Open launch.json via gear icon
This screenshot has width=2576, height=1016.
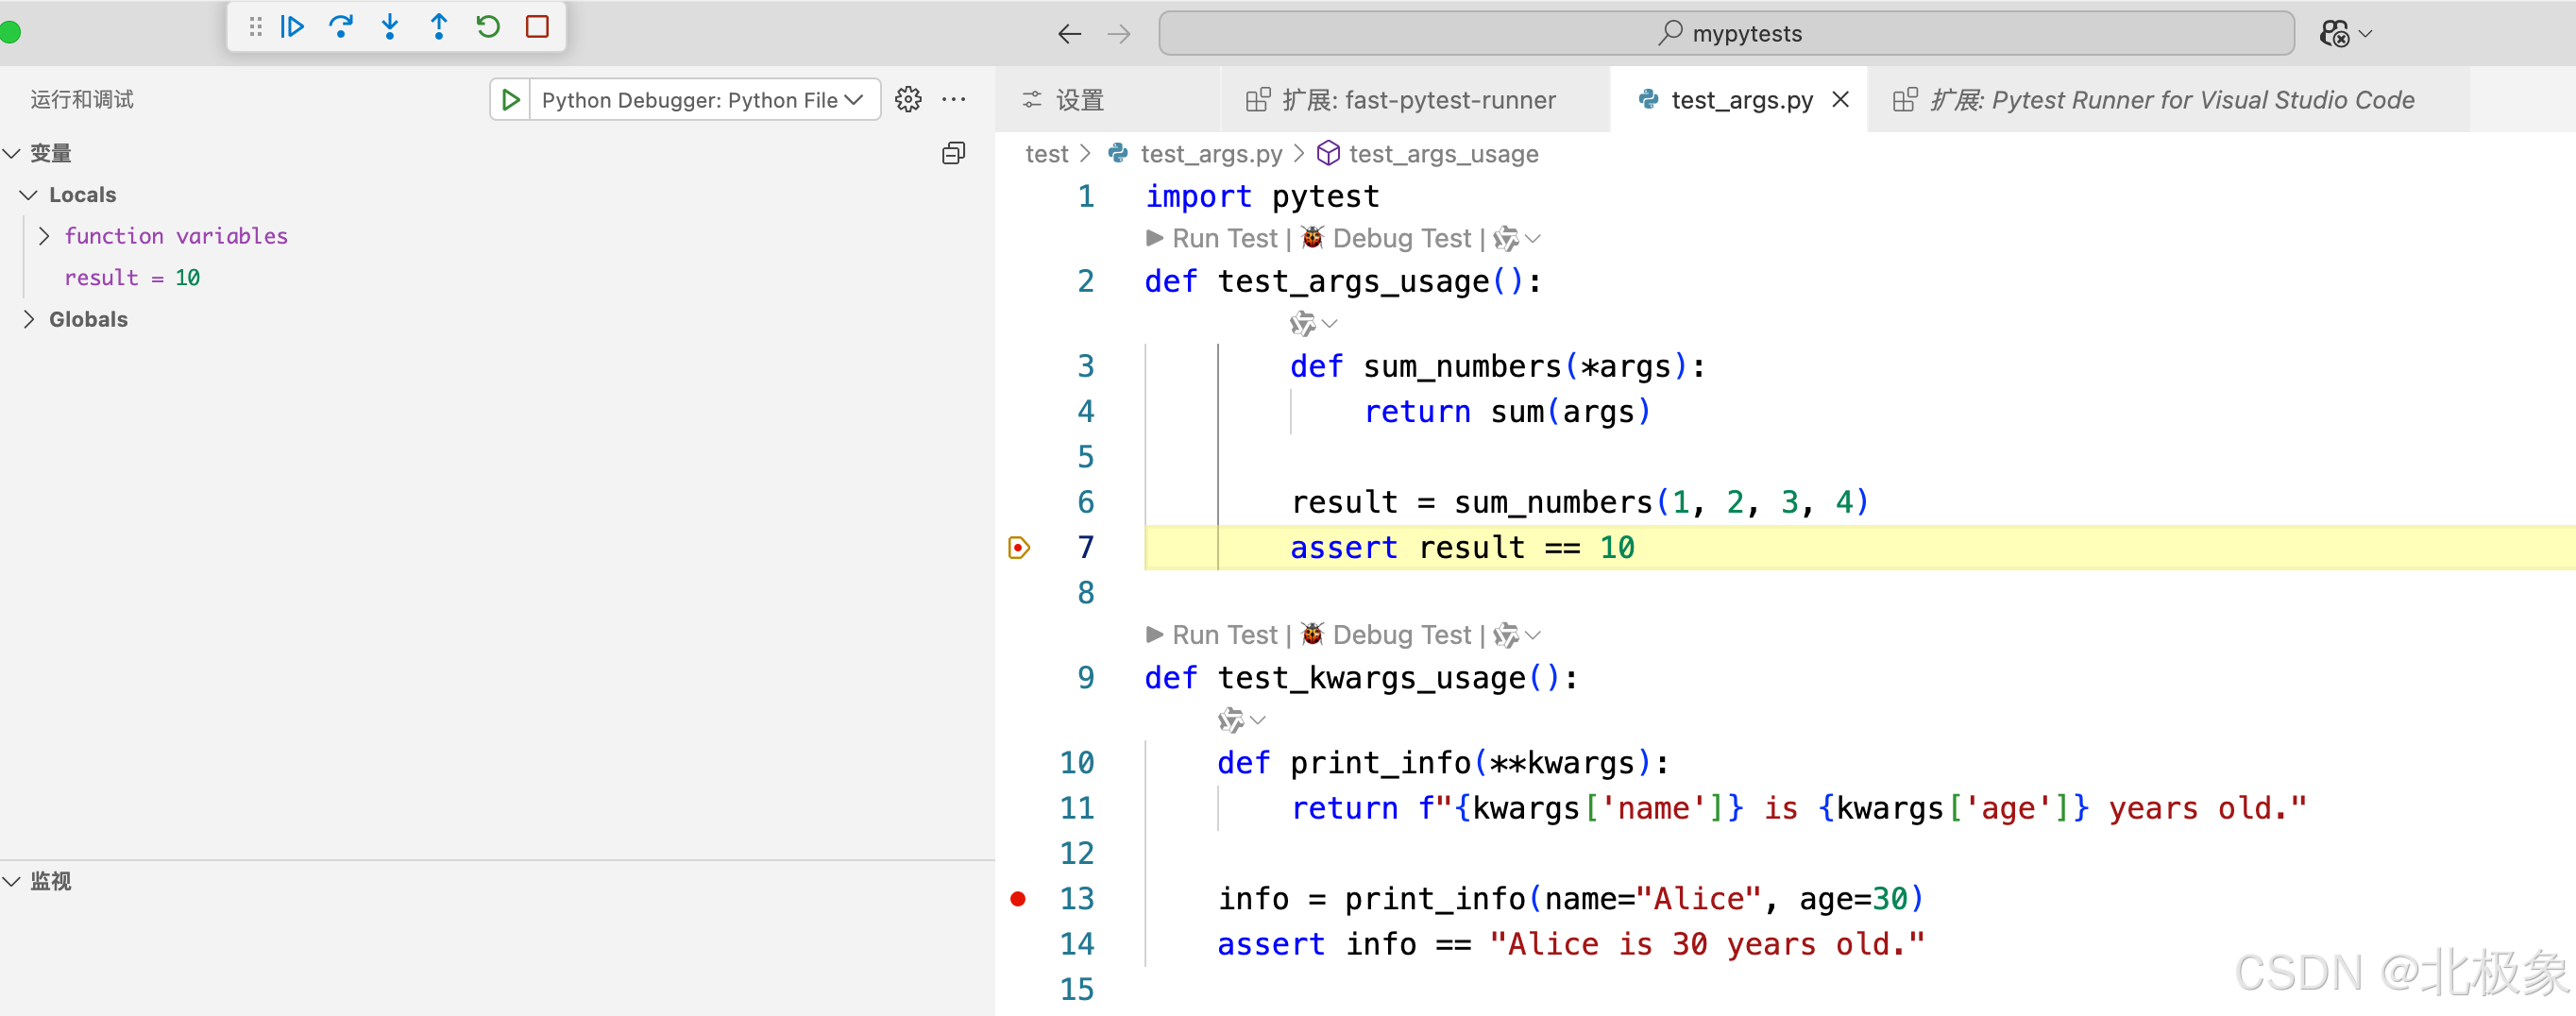pos(908,99)
